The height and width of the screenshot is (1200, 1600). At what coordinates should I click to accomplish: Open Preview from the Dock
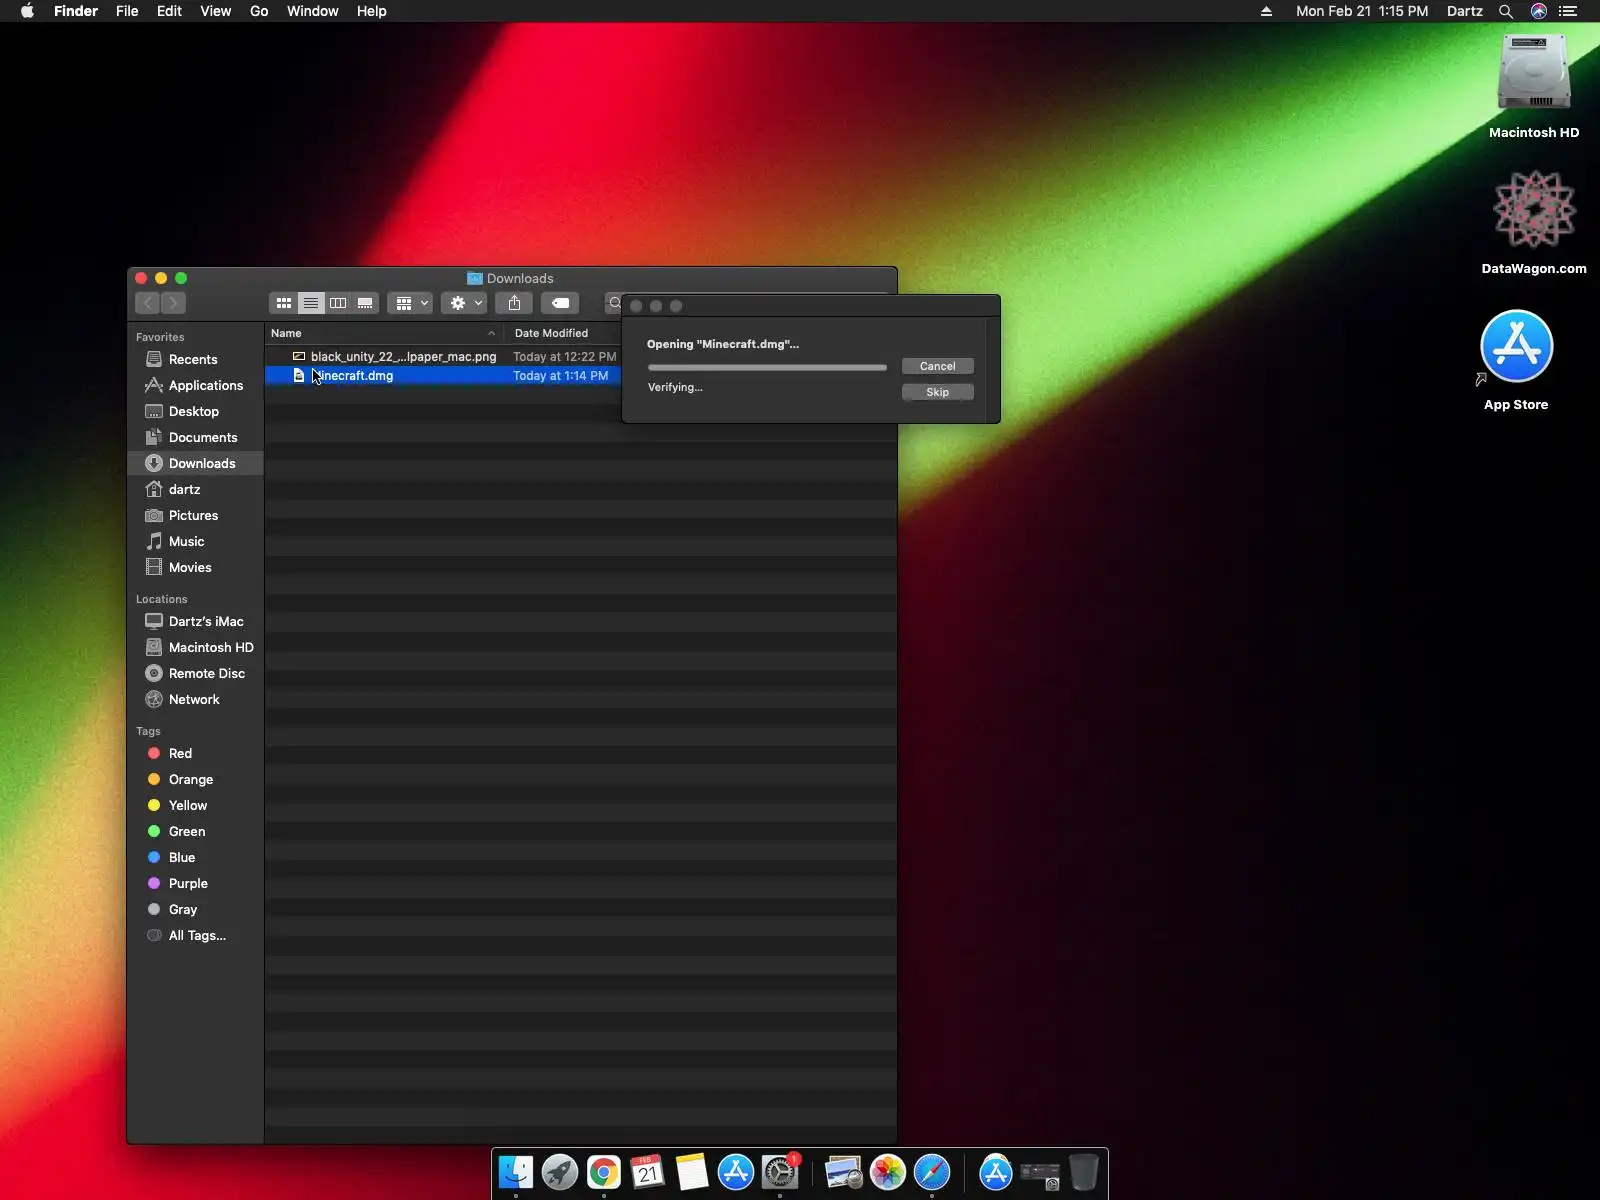tap(844, 1172)
